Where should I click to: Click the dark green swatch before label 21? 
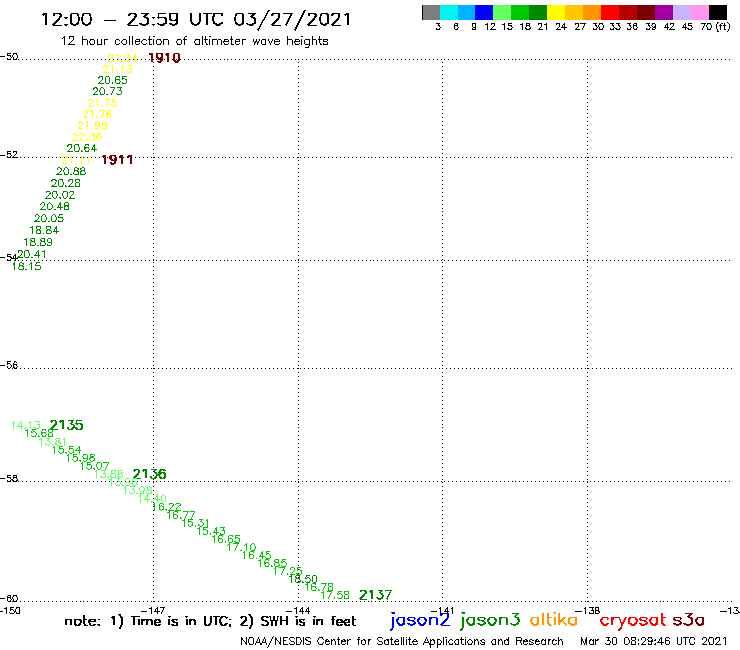(538, 13)
